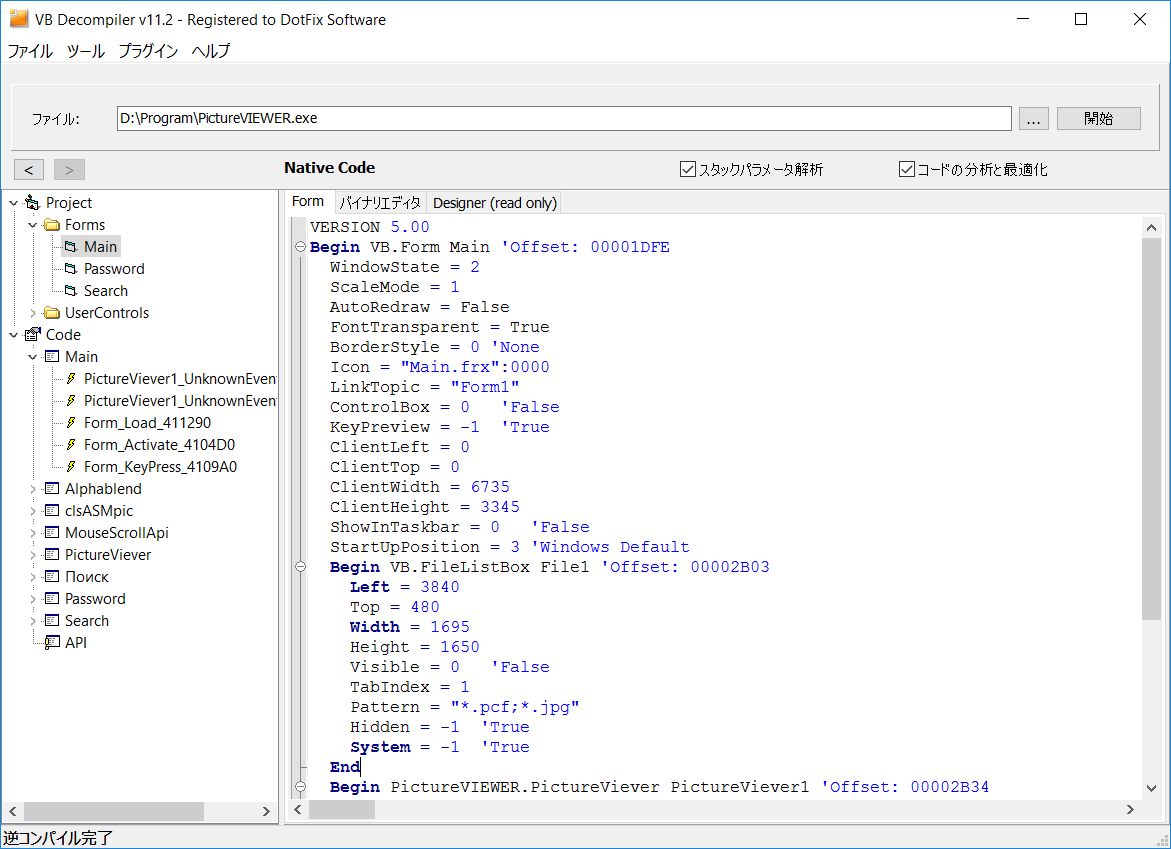Click the back "<" navigation button
The image size is (1171, 849).
[x=28, y=170]
